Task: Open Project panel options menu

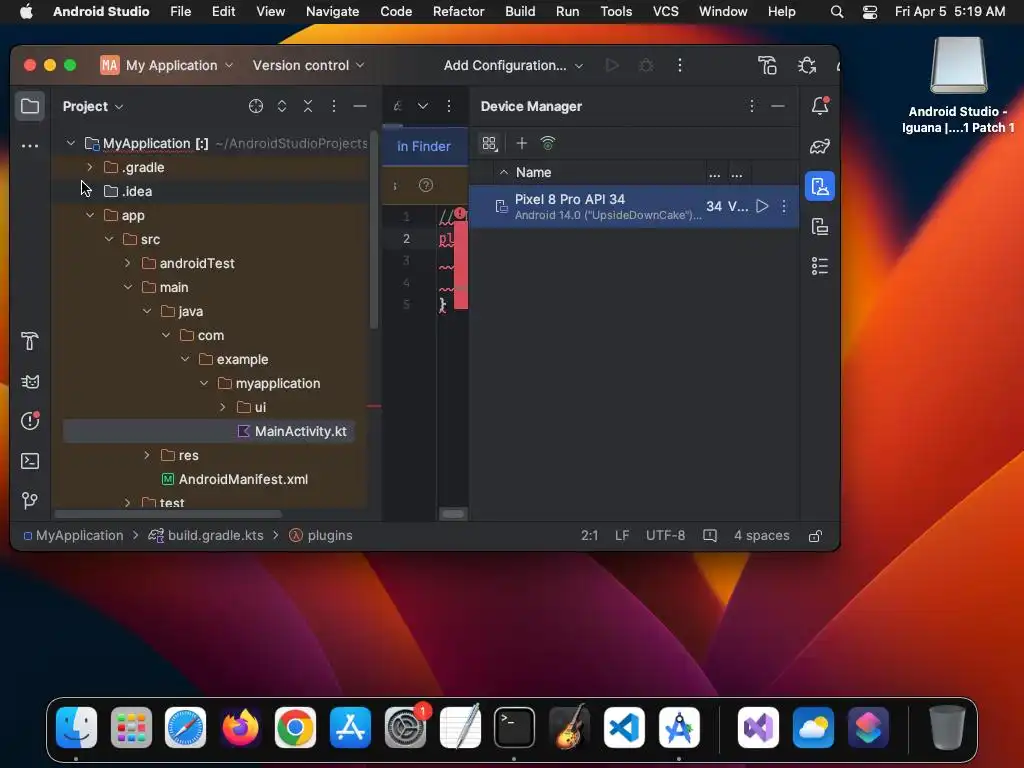Action: pyautogui.click(x=334, y=106)
